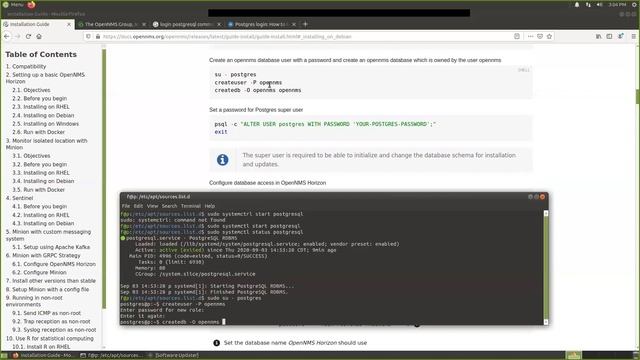Bookmark this page with the star icon
The width and height of the screenshot is (640, 360).
(x=549, y=36)
